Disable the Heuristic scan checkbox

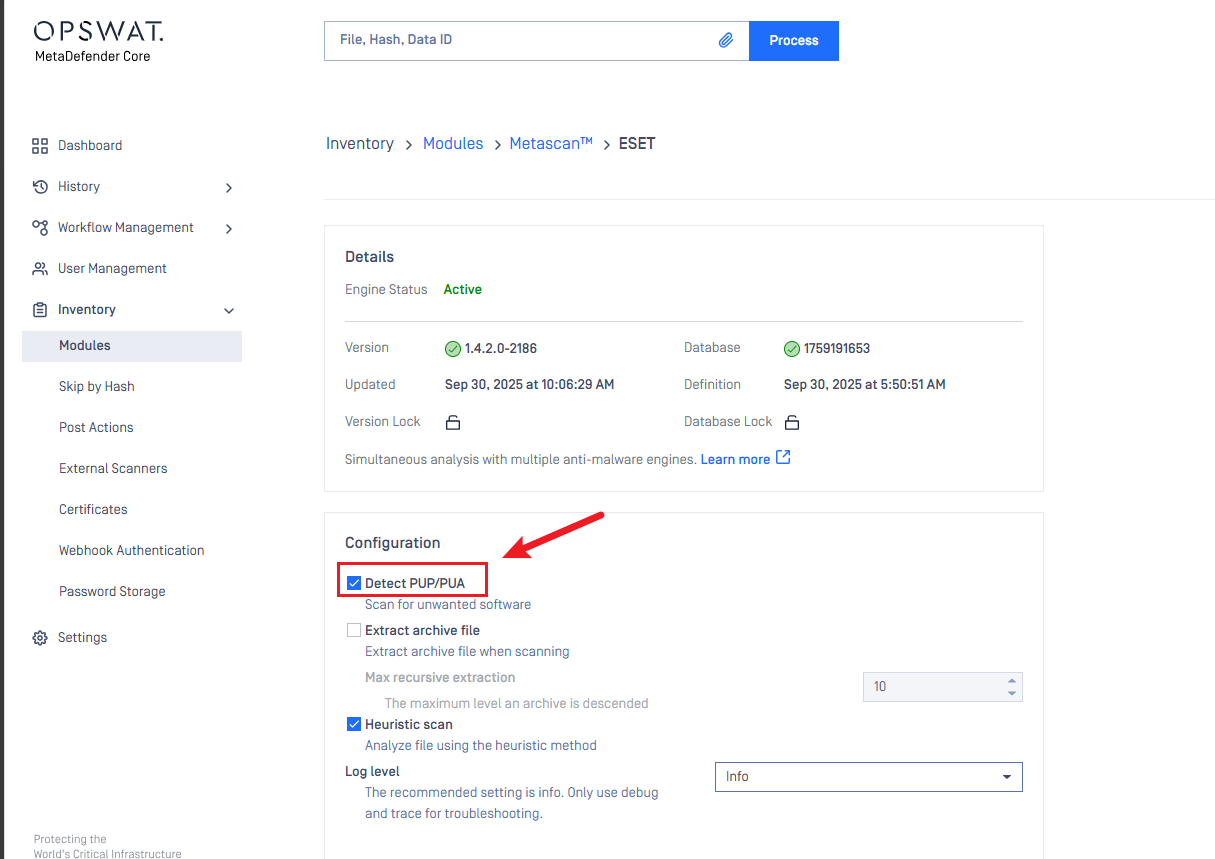(x=354, y=725)
